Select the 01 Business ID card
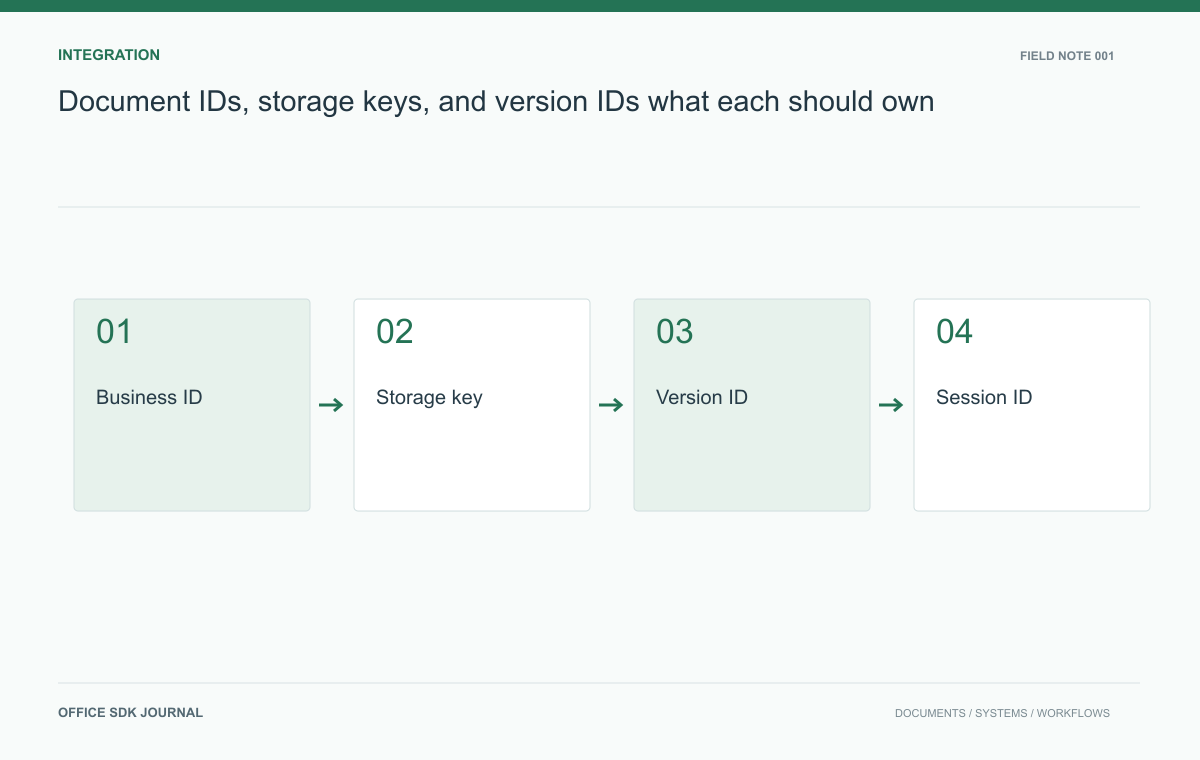 pyautogui.click(x=192, y=405)
